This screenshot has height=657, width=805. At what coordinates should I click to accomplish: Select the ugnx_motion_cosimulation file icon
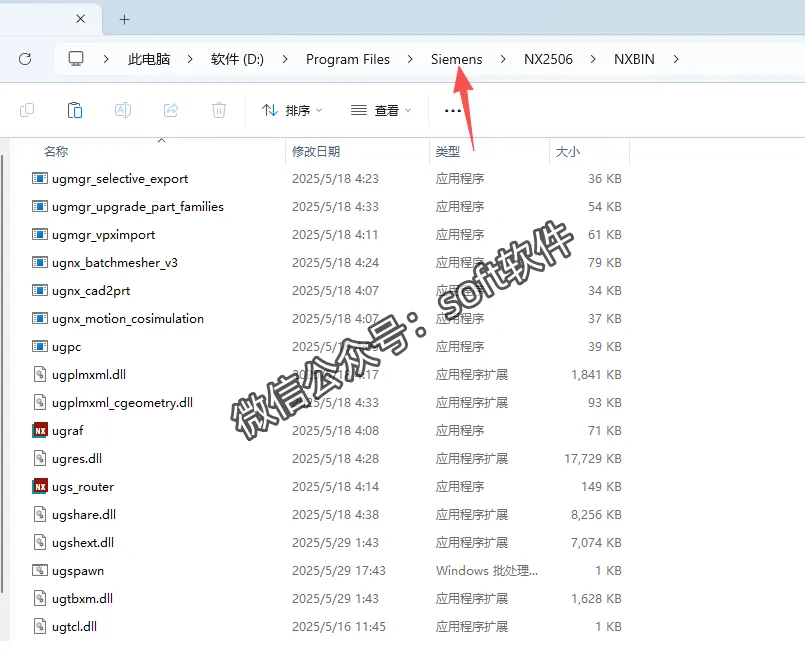point(40,318)
